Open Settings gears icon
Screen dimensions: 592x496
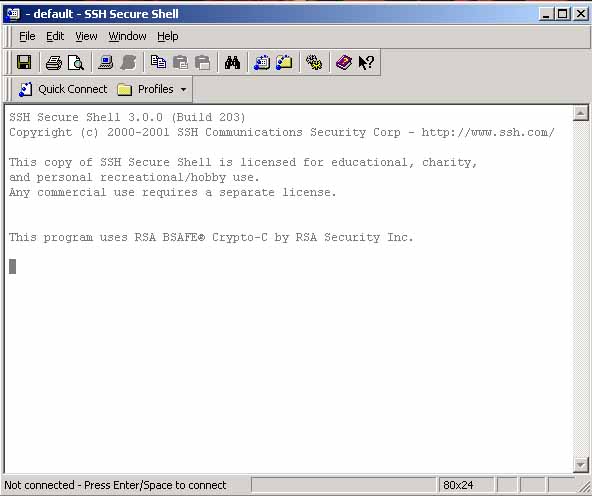pos(314,62)
